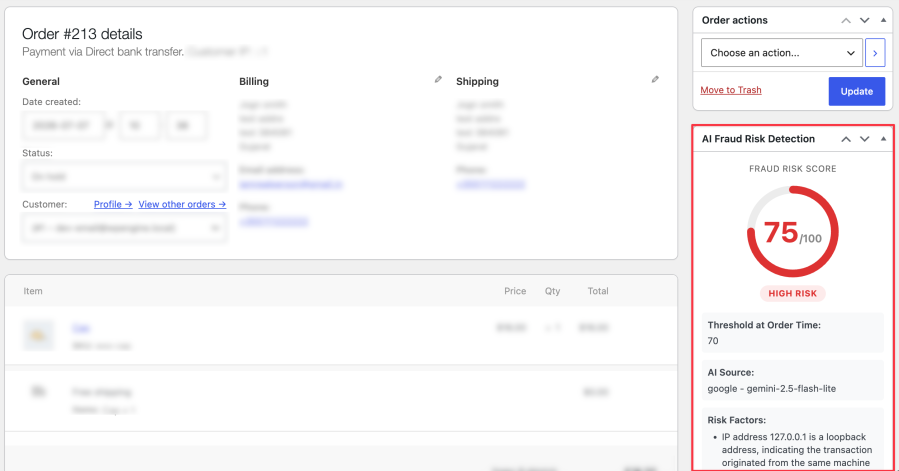Click the 'Risk Factors:' heading
Screen dimensions: 899x471
pos(736,420)
